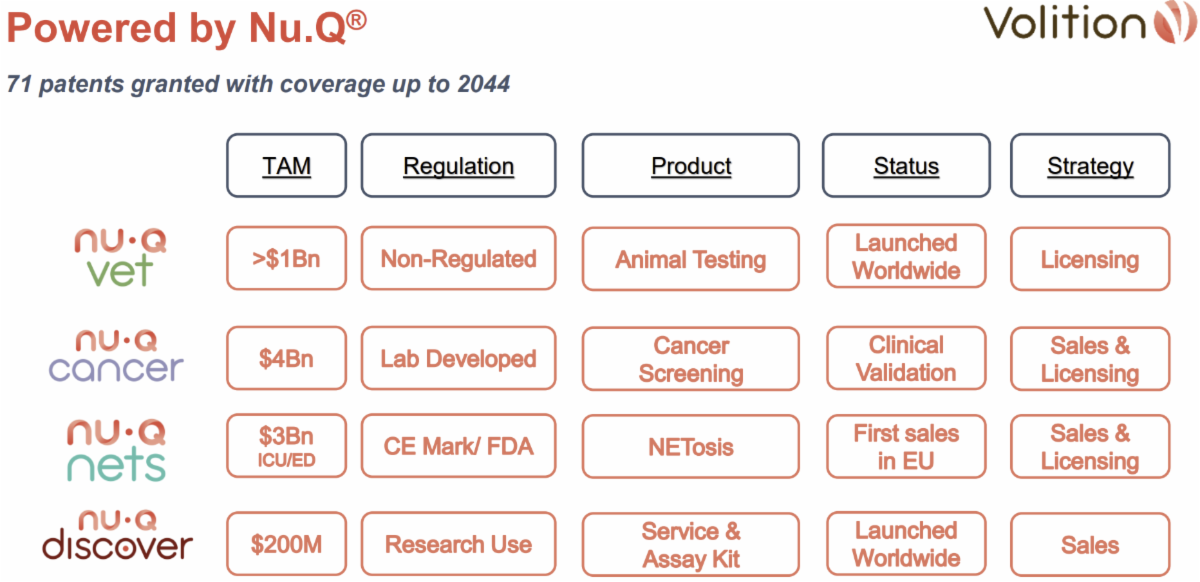Click the Status header box
This screenshot has height=582, width=1200.
tap(906, 166)
